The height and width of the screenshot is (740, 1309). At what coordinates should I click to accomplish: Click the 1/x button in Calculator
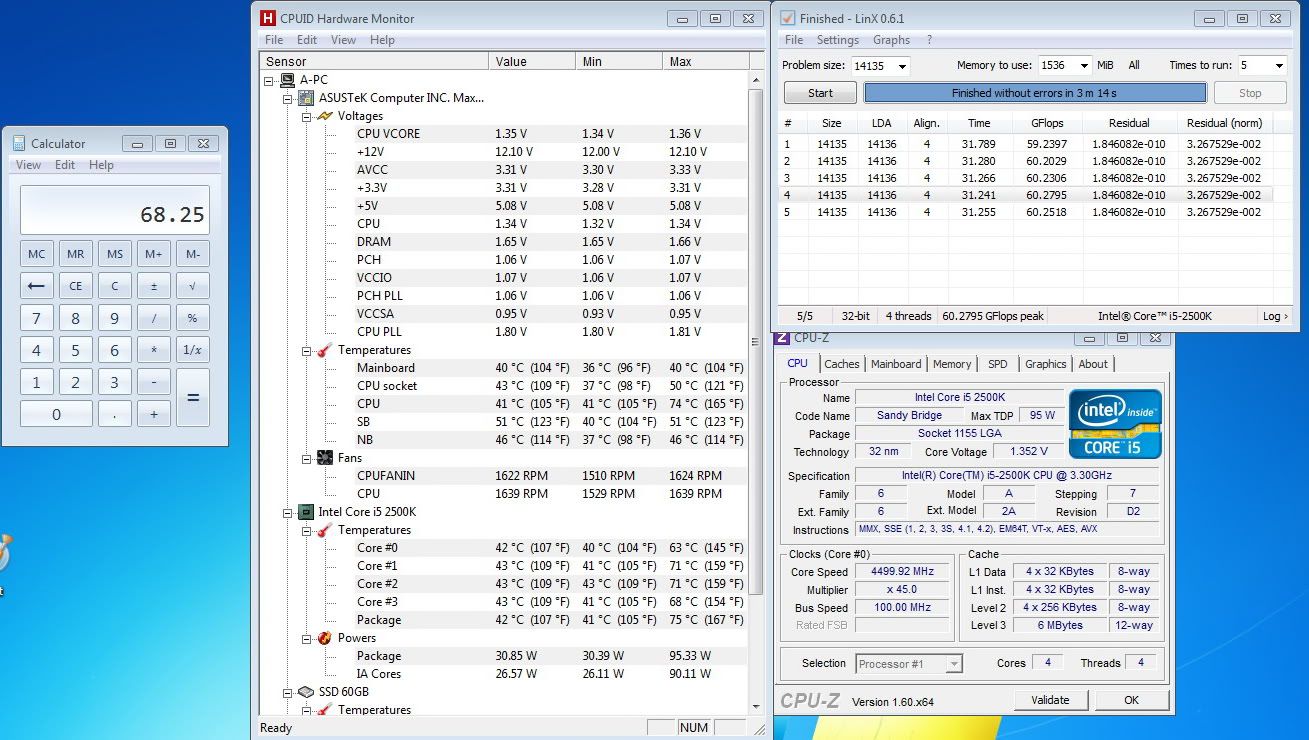pos(192,350)
